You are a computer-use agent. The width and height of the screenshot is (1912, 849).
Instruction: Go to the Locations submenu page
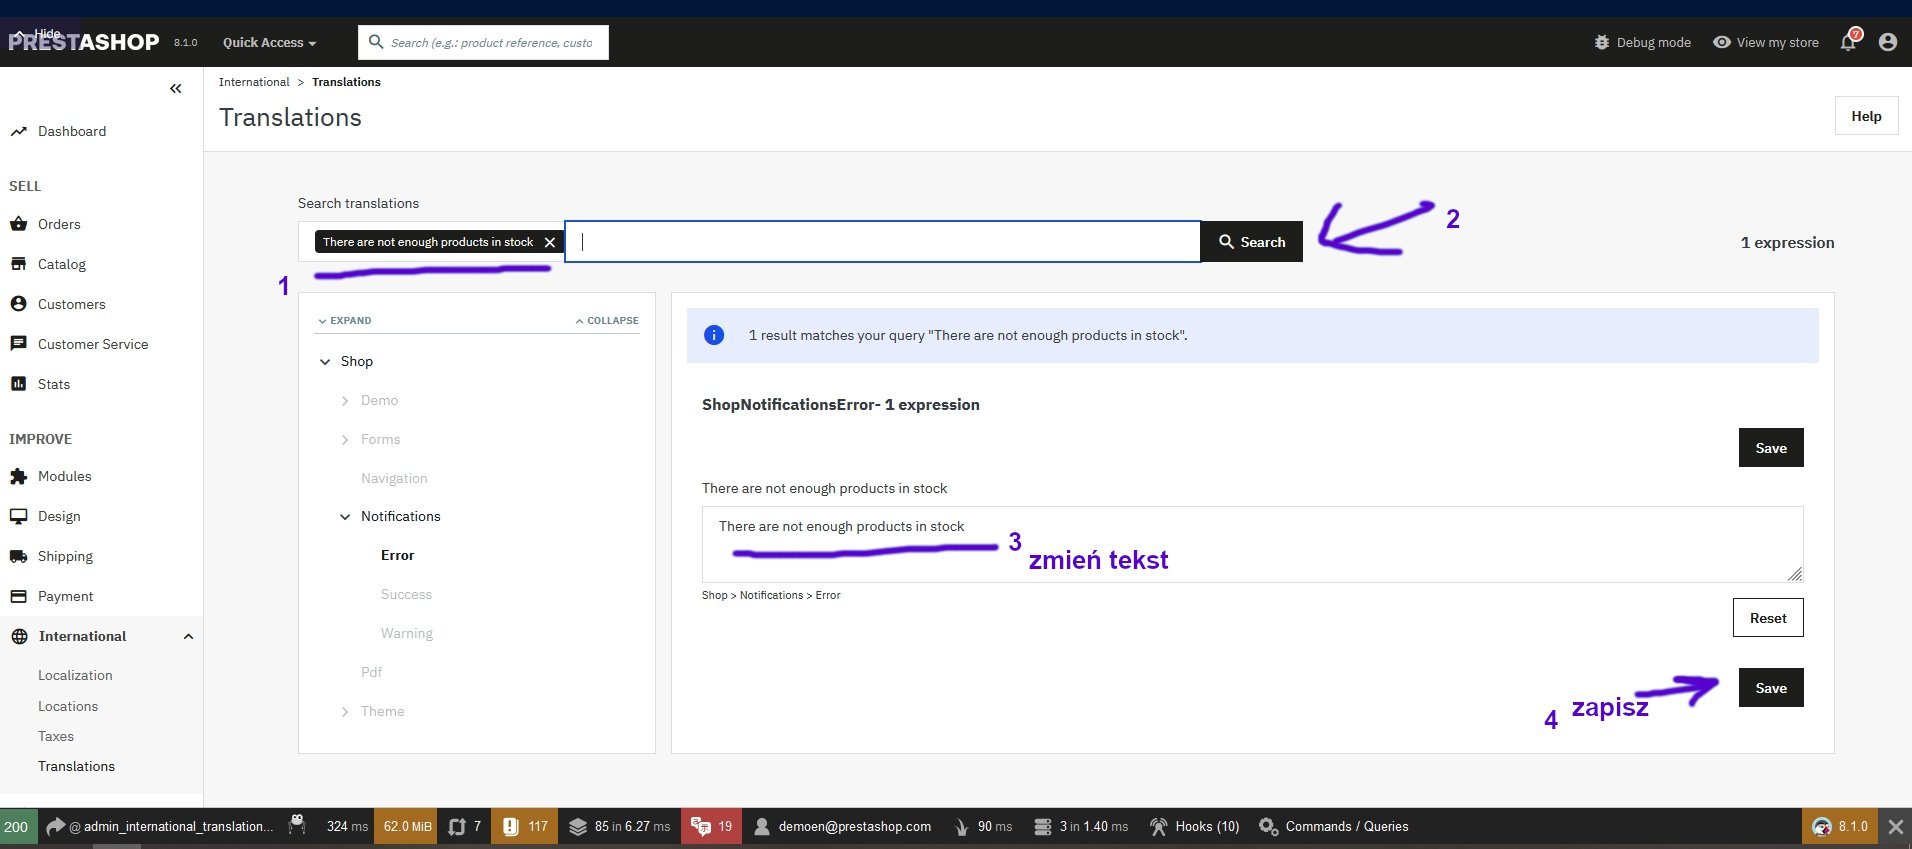[68, 706]
